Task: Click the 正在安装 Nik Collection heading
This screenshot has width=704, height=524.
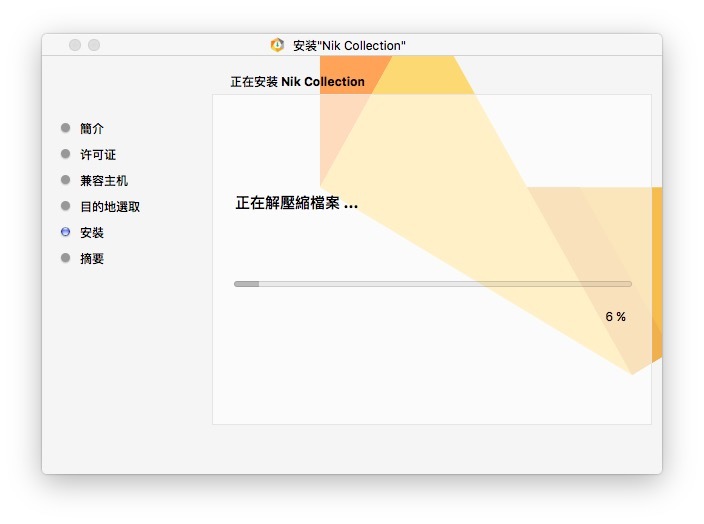Action: (297, 82)
